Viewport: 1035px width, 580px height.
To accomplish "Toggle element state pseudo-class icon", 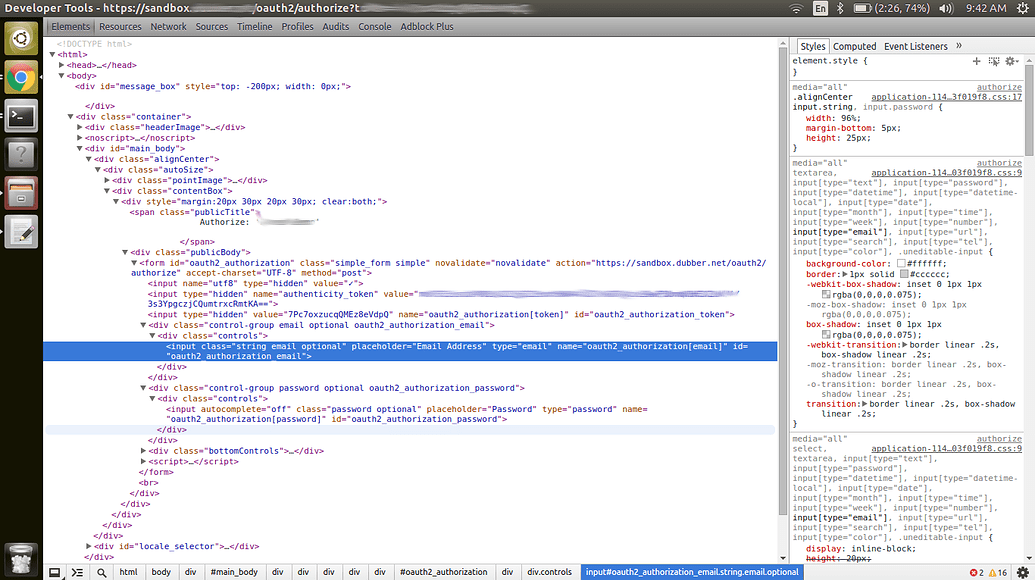I will (x=994, y=61).
